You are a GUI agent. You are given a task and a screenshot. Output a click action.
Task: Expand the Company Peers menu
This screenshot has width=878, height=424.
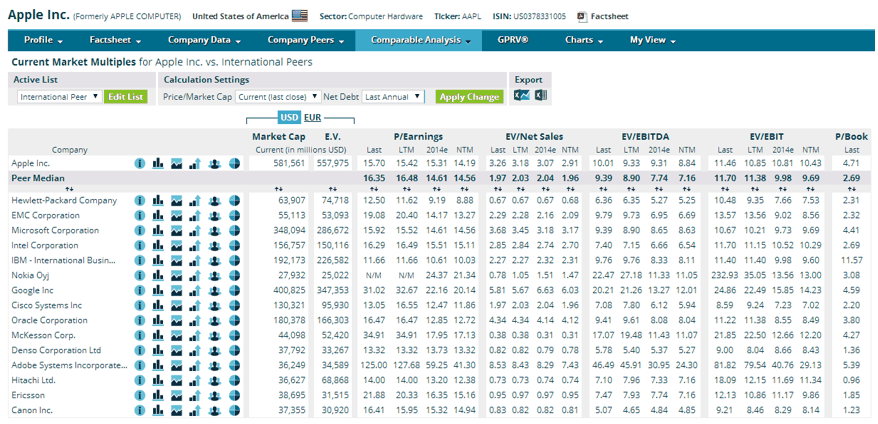click(305, 40)
